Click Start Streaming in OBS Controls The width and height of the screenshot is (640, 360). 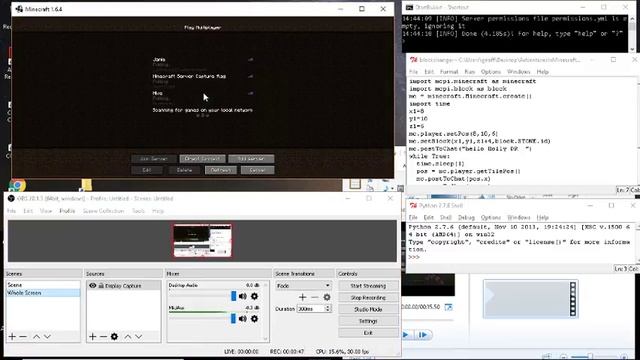point(368,286)
